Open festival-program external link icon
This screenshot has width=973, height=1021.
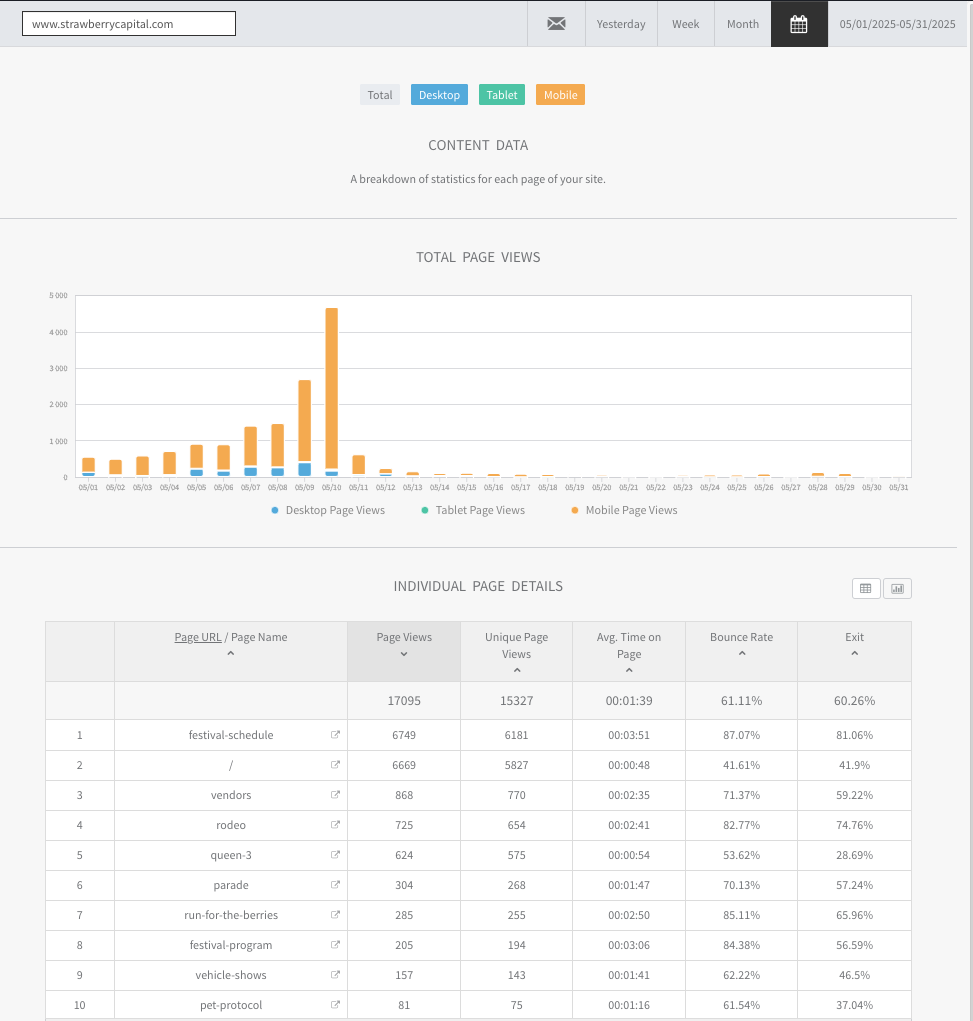tap(335, 944)
